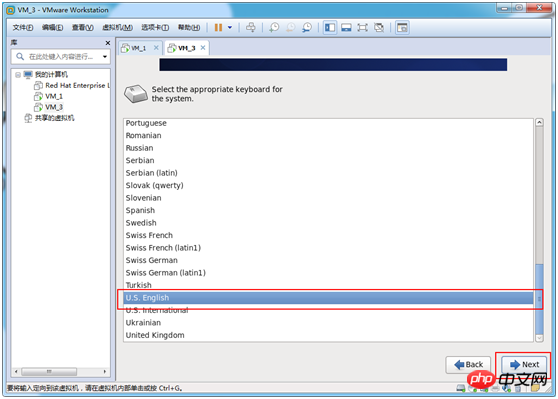Revert virtual machine to previous snapshot
The image size is (558, 399).
pyautogui.click(x=291, y=27)
